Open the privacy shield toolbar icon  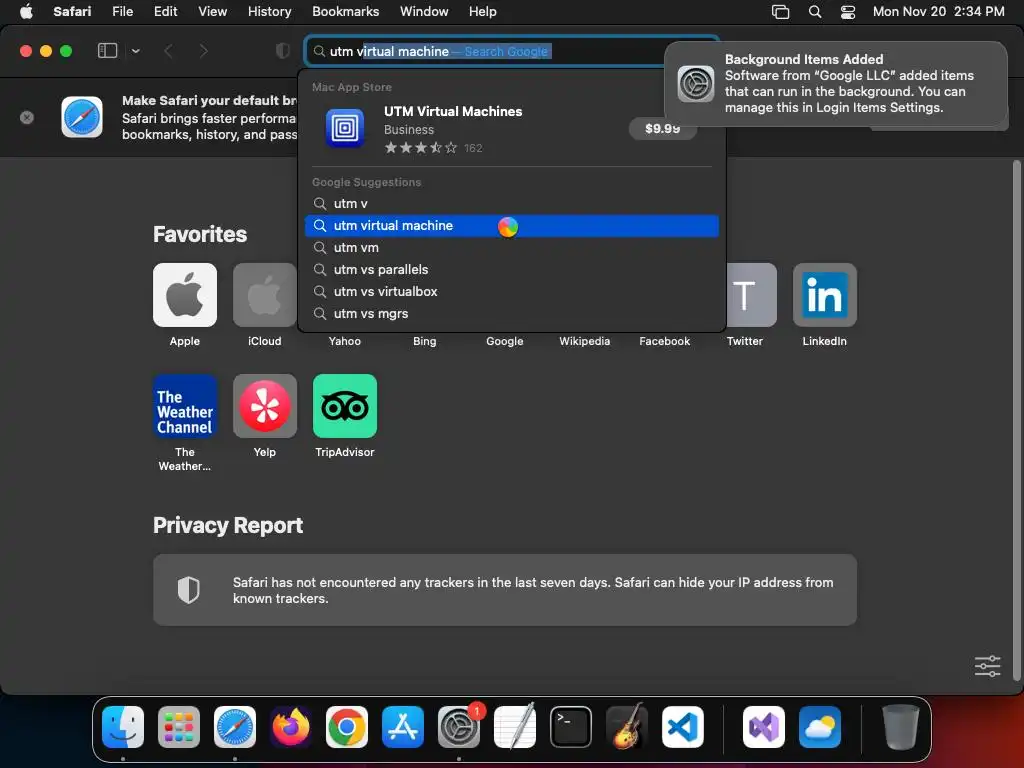click(x=283, y=50)
